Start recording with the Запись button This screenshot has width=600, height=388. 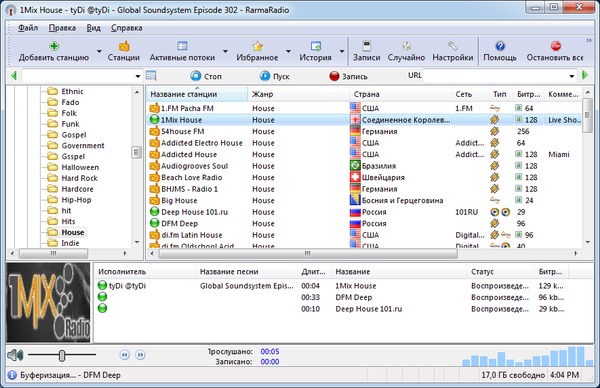[x=349, y=76]
